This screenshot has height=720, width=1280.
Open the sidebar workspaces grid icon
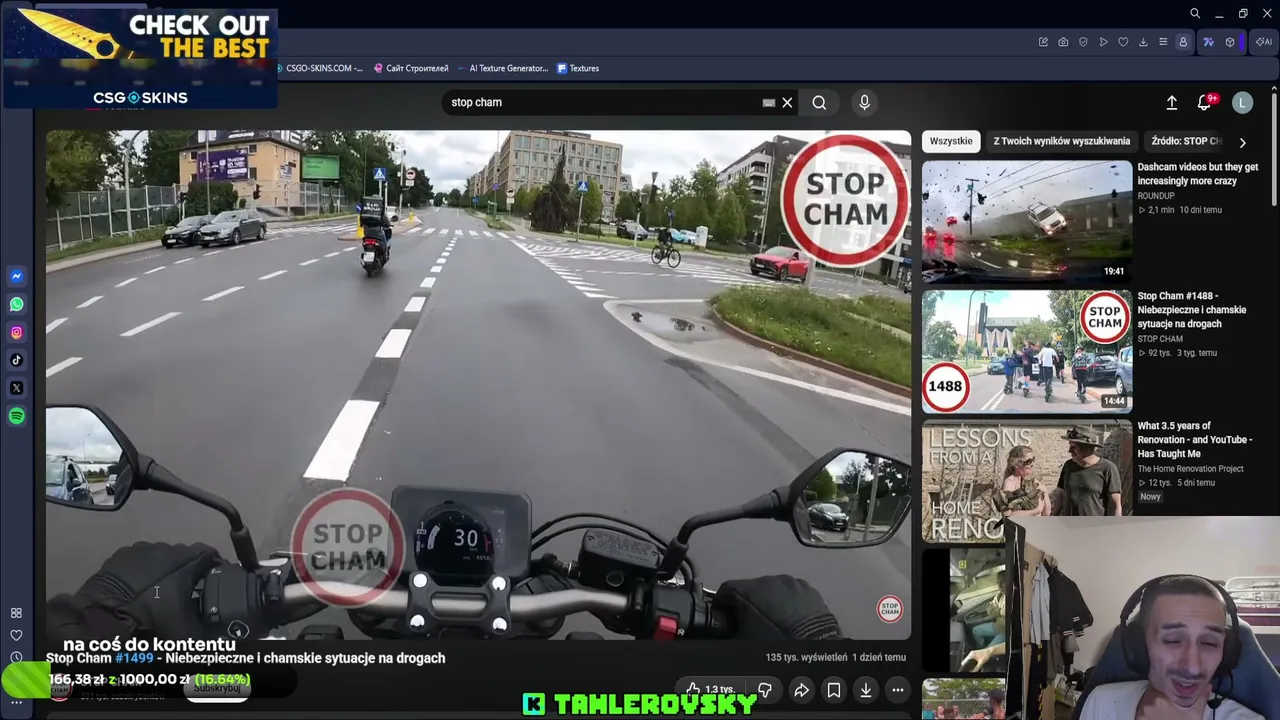16,613
